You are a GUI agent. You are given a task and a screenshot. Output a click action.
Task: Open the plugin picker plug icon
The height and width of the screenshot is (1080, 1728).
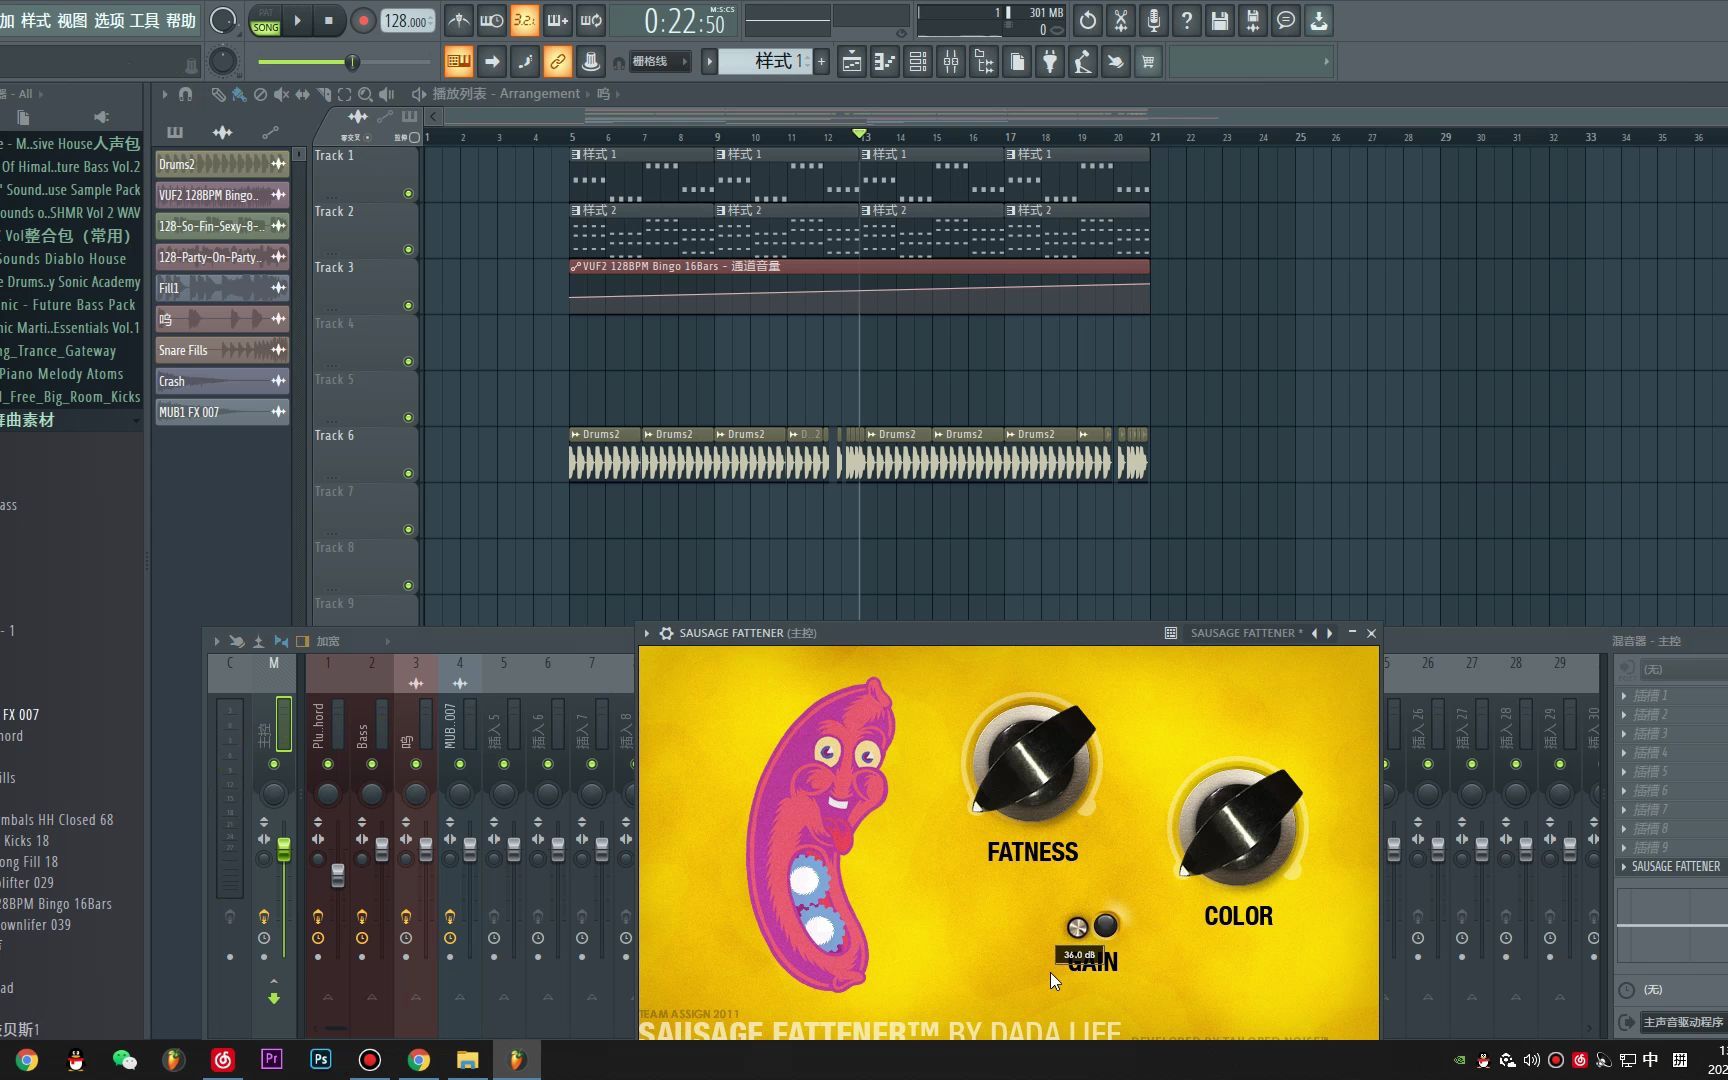click(x=1049, y=62)
